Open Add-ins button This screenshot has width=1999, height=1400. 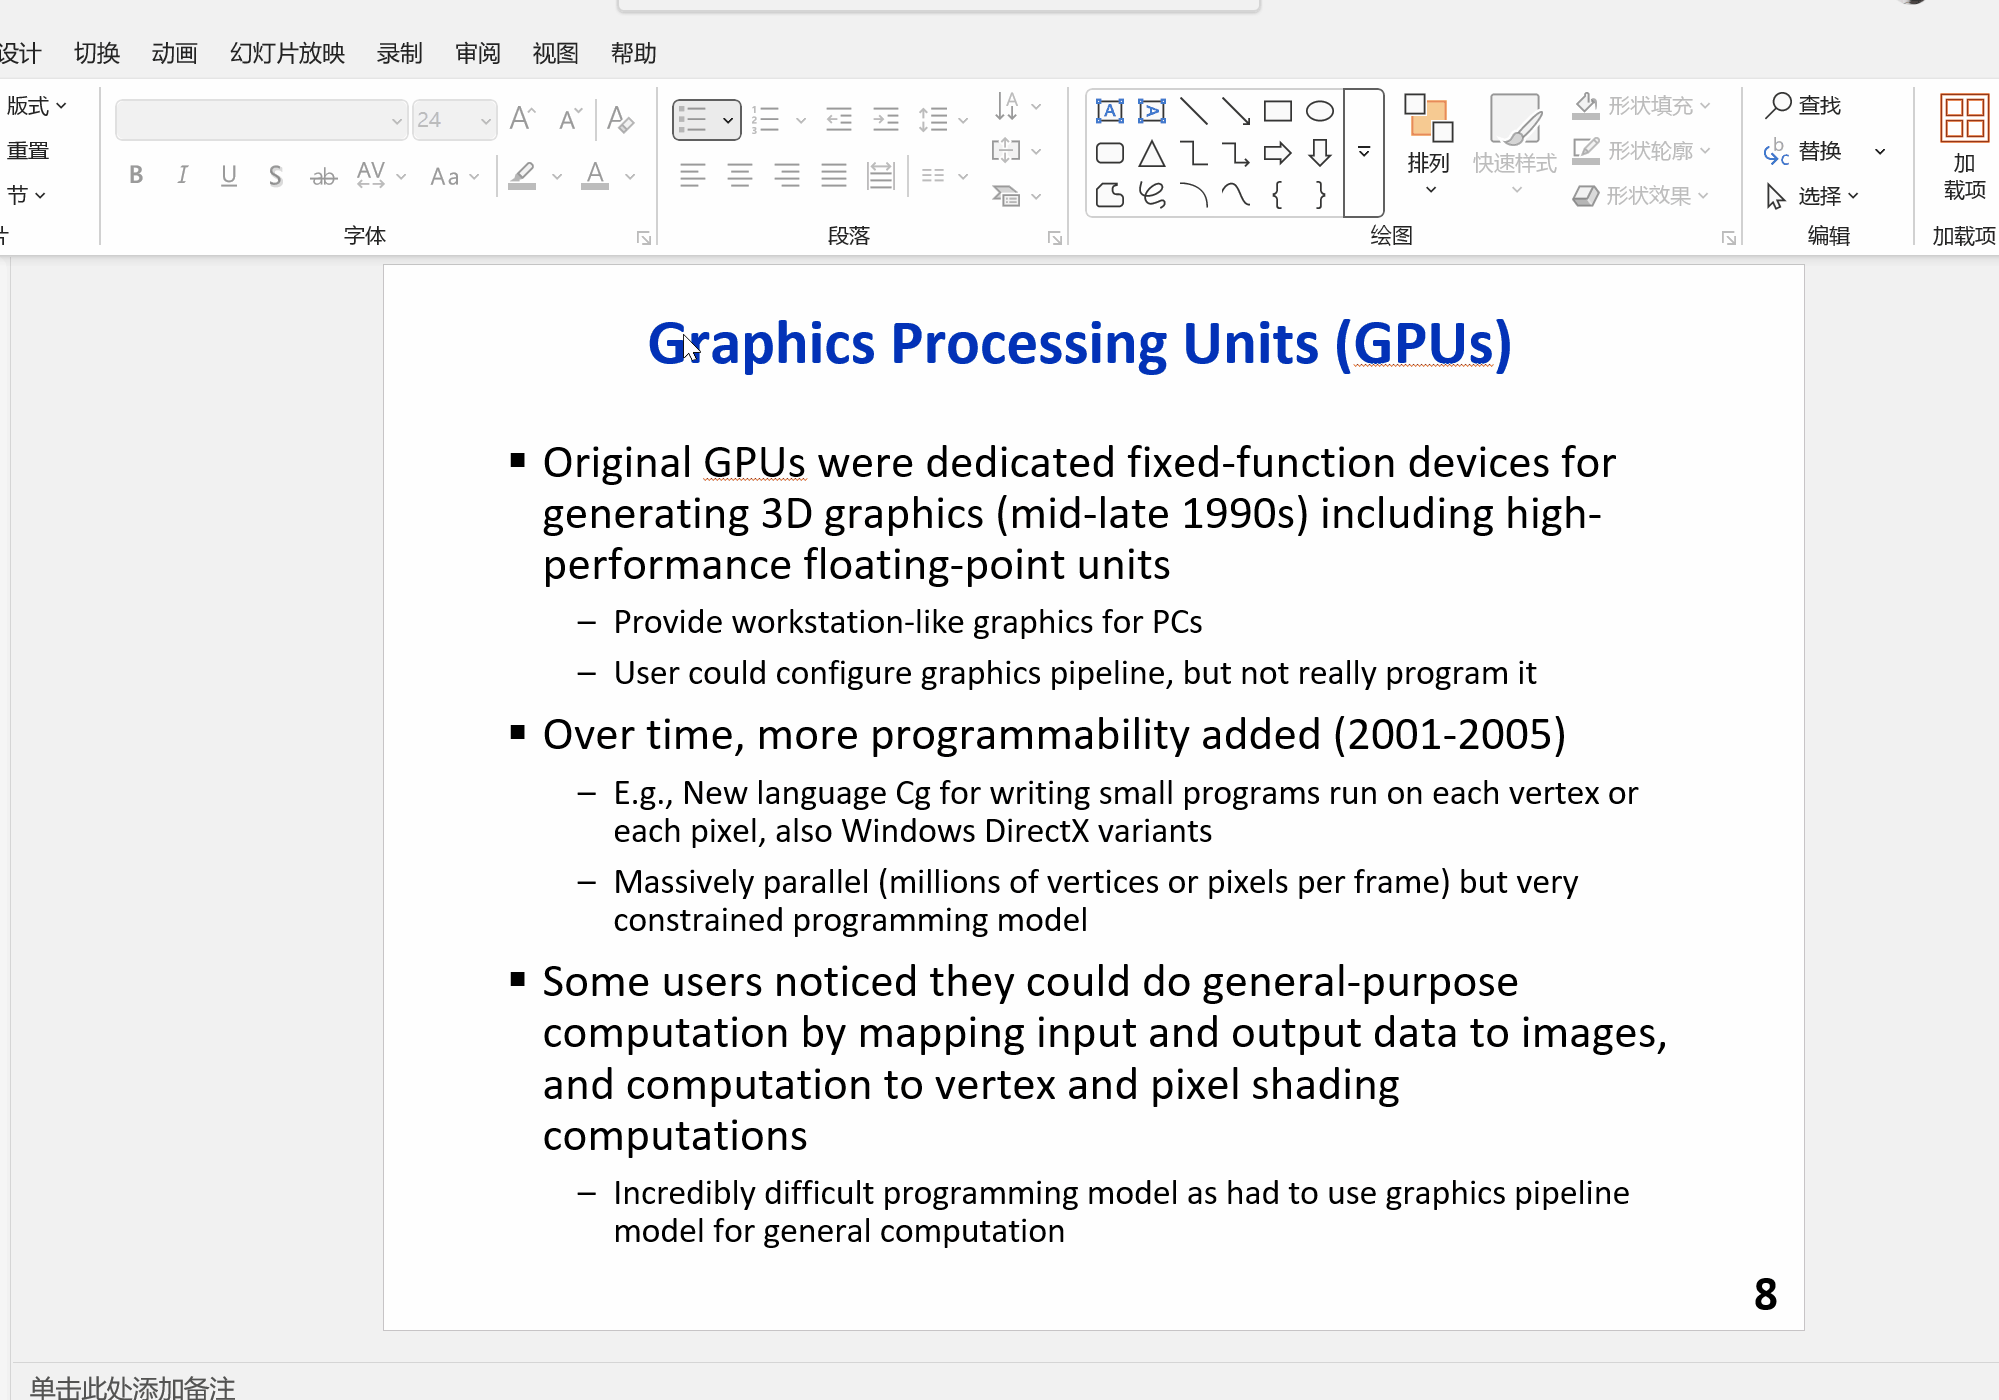pyautogui.click(x=1963, y=147)
